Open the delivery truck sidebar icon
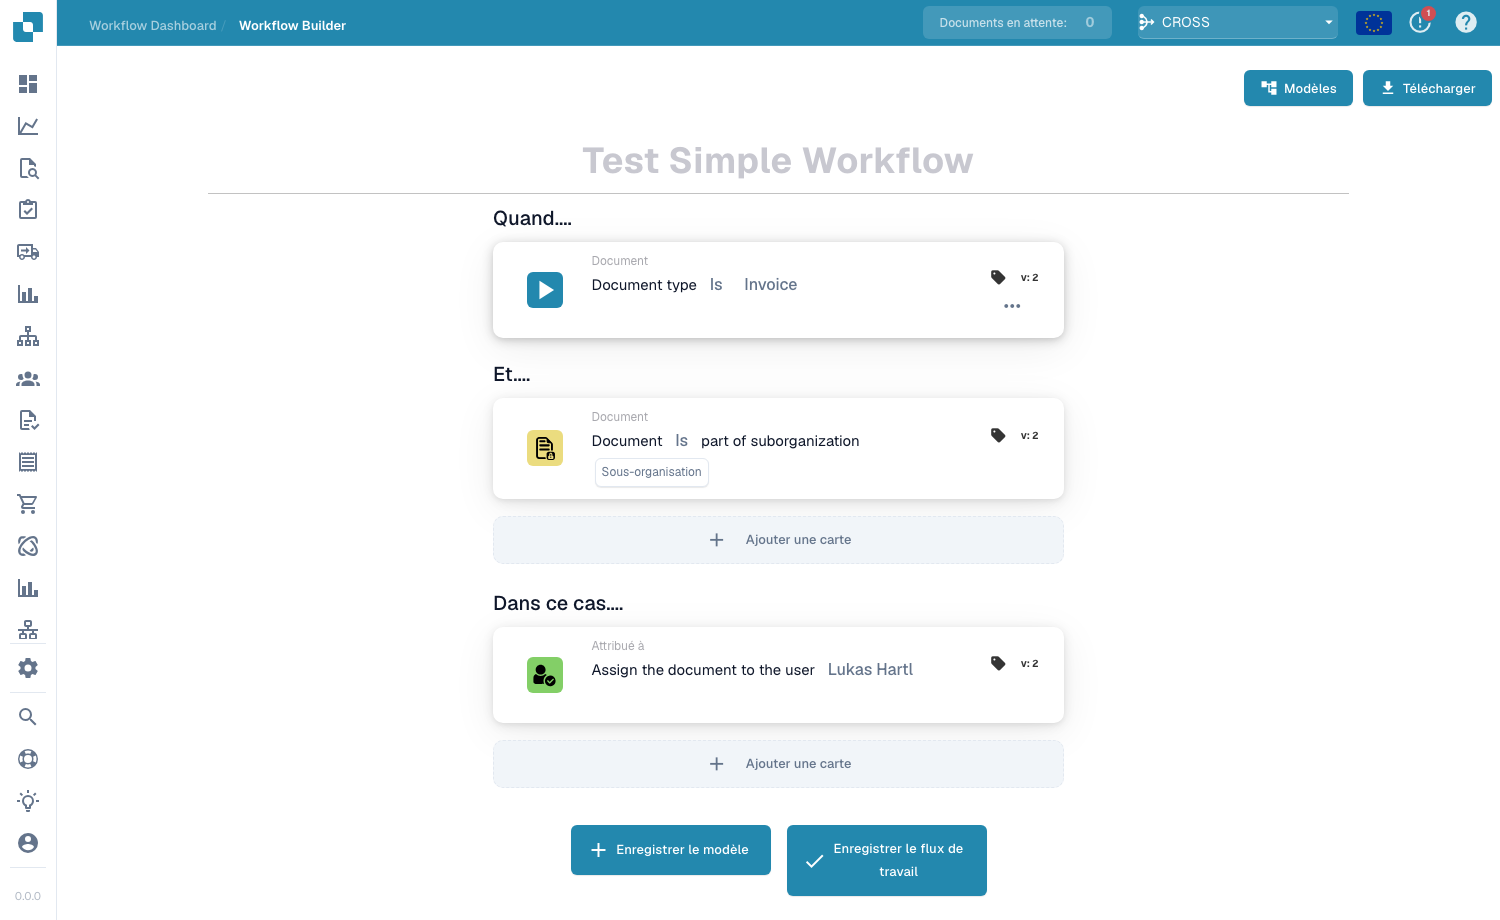 coord(28,252)
